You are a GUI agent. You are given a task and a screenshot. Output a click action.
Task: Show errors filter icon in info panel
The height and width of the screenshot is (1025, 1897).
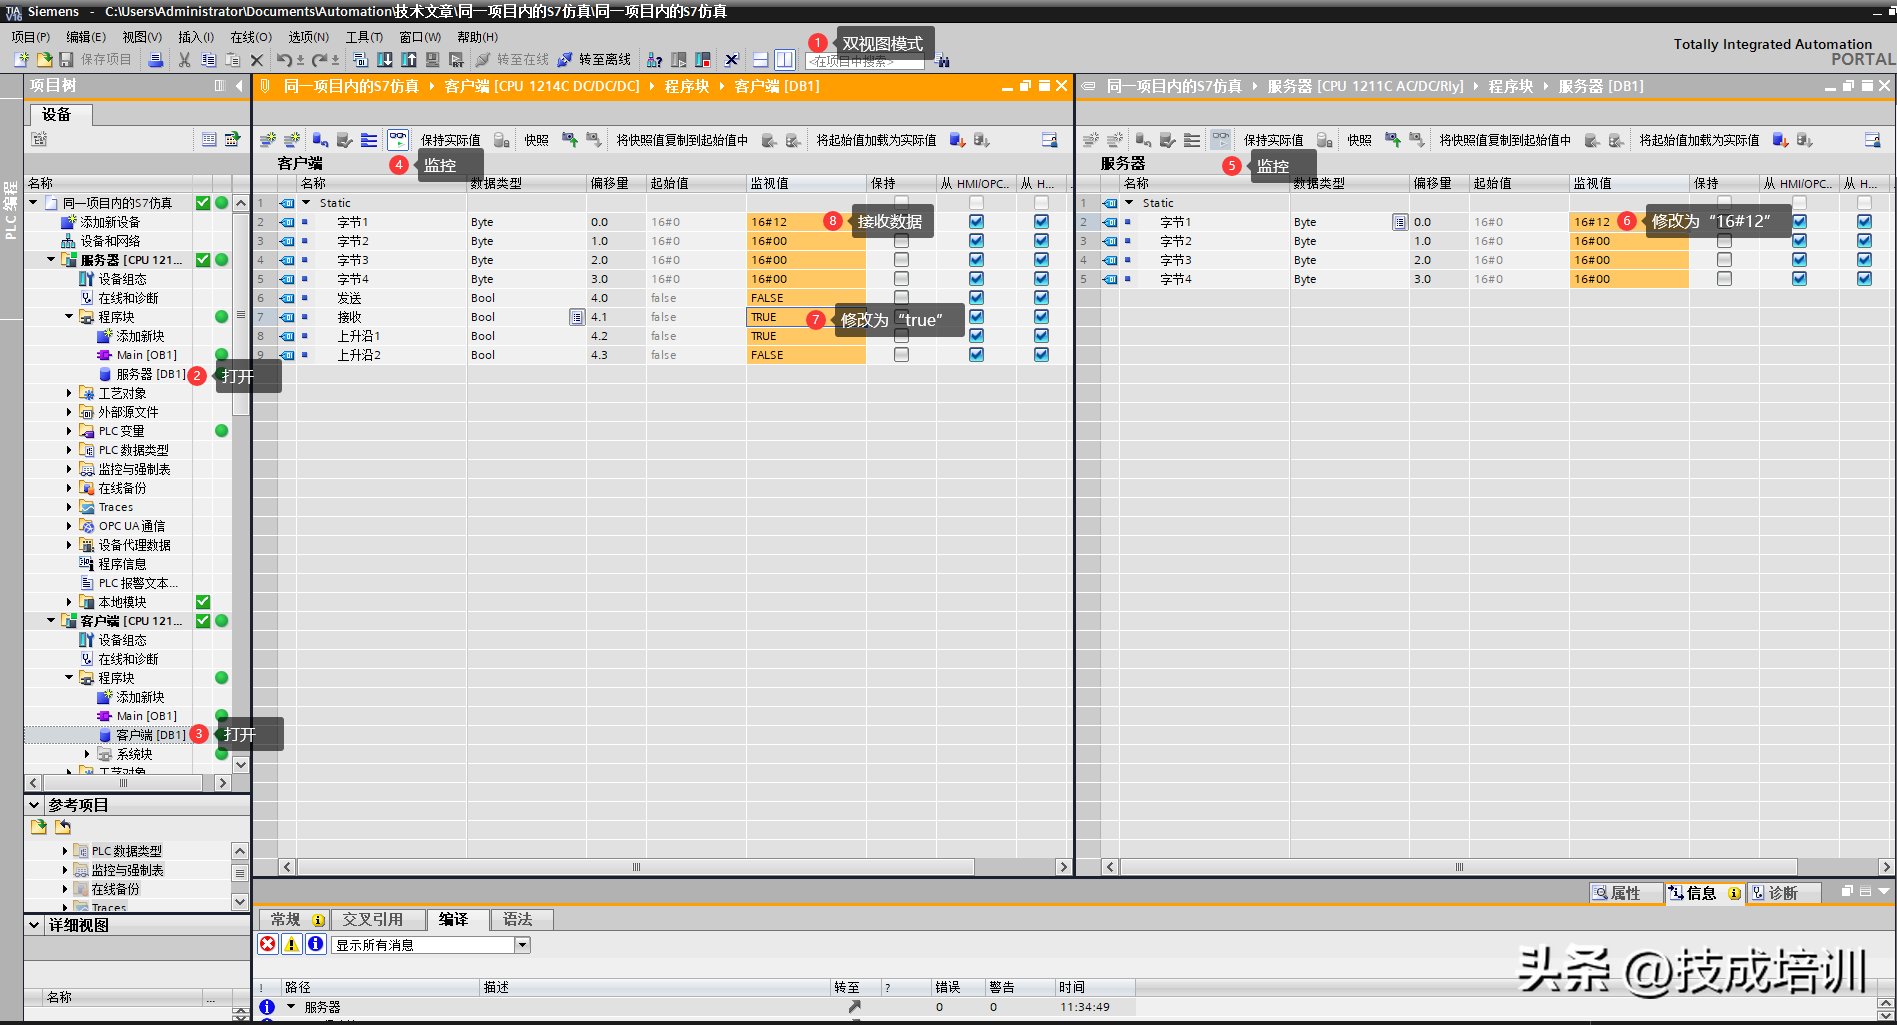coord(268,944)
